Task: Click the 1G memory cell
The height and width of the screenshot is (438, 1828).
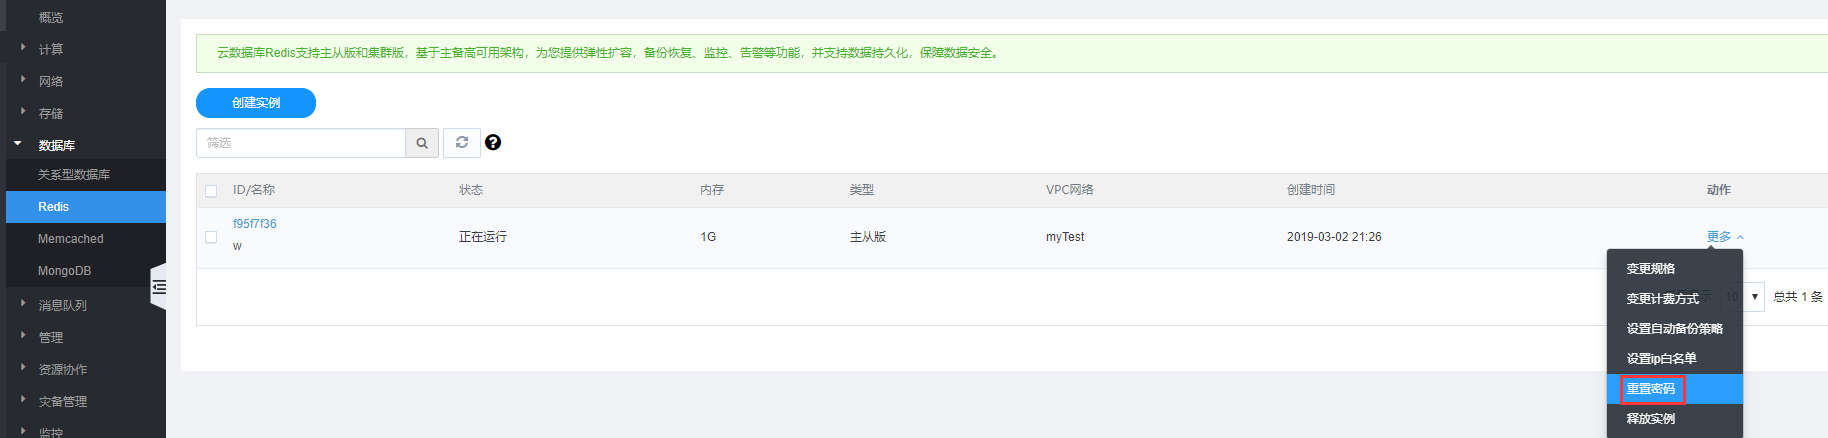Action: tap(708, 237)
